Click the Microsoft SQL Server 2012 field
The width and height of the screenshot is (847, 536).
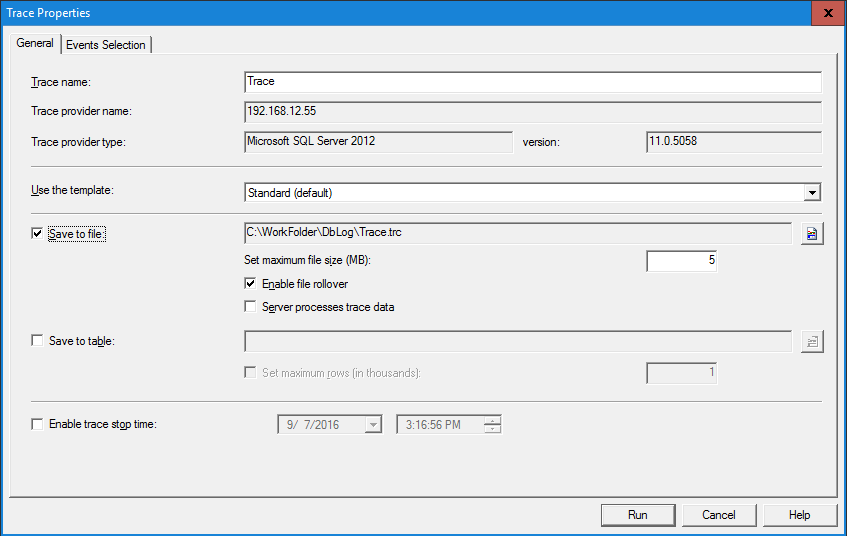pos(378,142)
